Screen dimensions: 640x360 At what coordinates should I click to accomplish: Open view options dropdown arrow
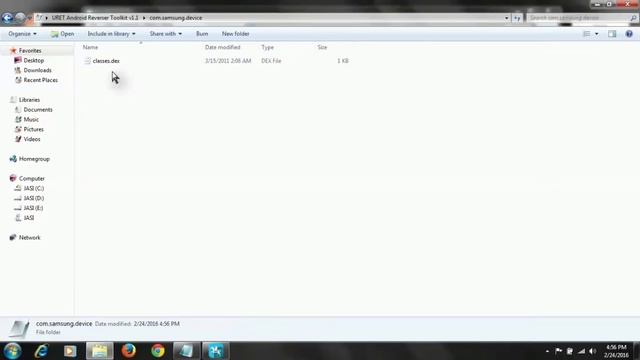[597, 34]
